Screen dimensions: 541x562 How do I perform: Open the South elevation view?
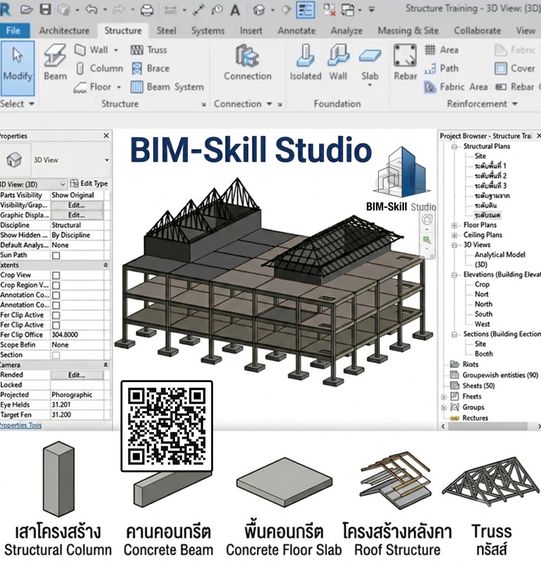[x=483, y=314]
